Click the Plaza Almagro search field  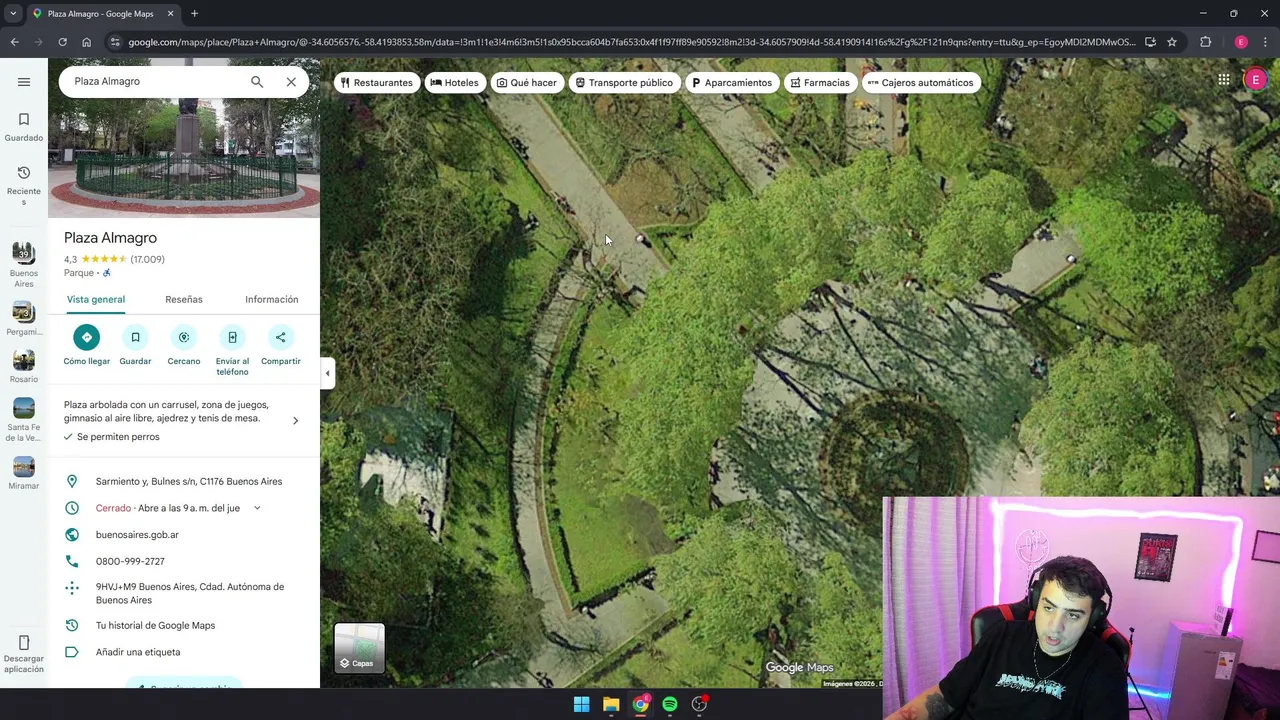[x=155, y=82]
